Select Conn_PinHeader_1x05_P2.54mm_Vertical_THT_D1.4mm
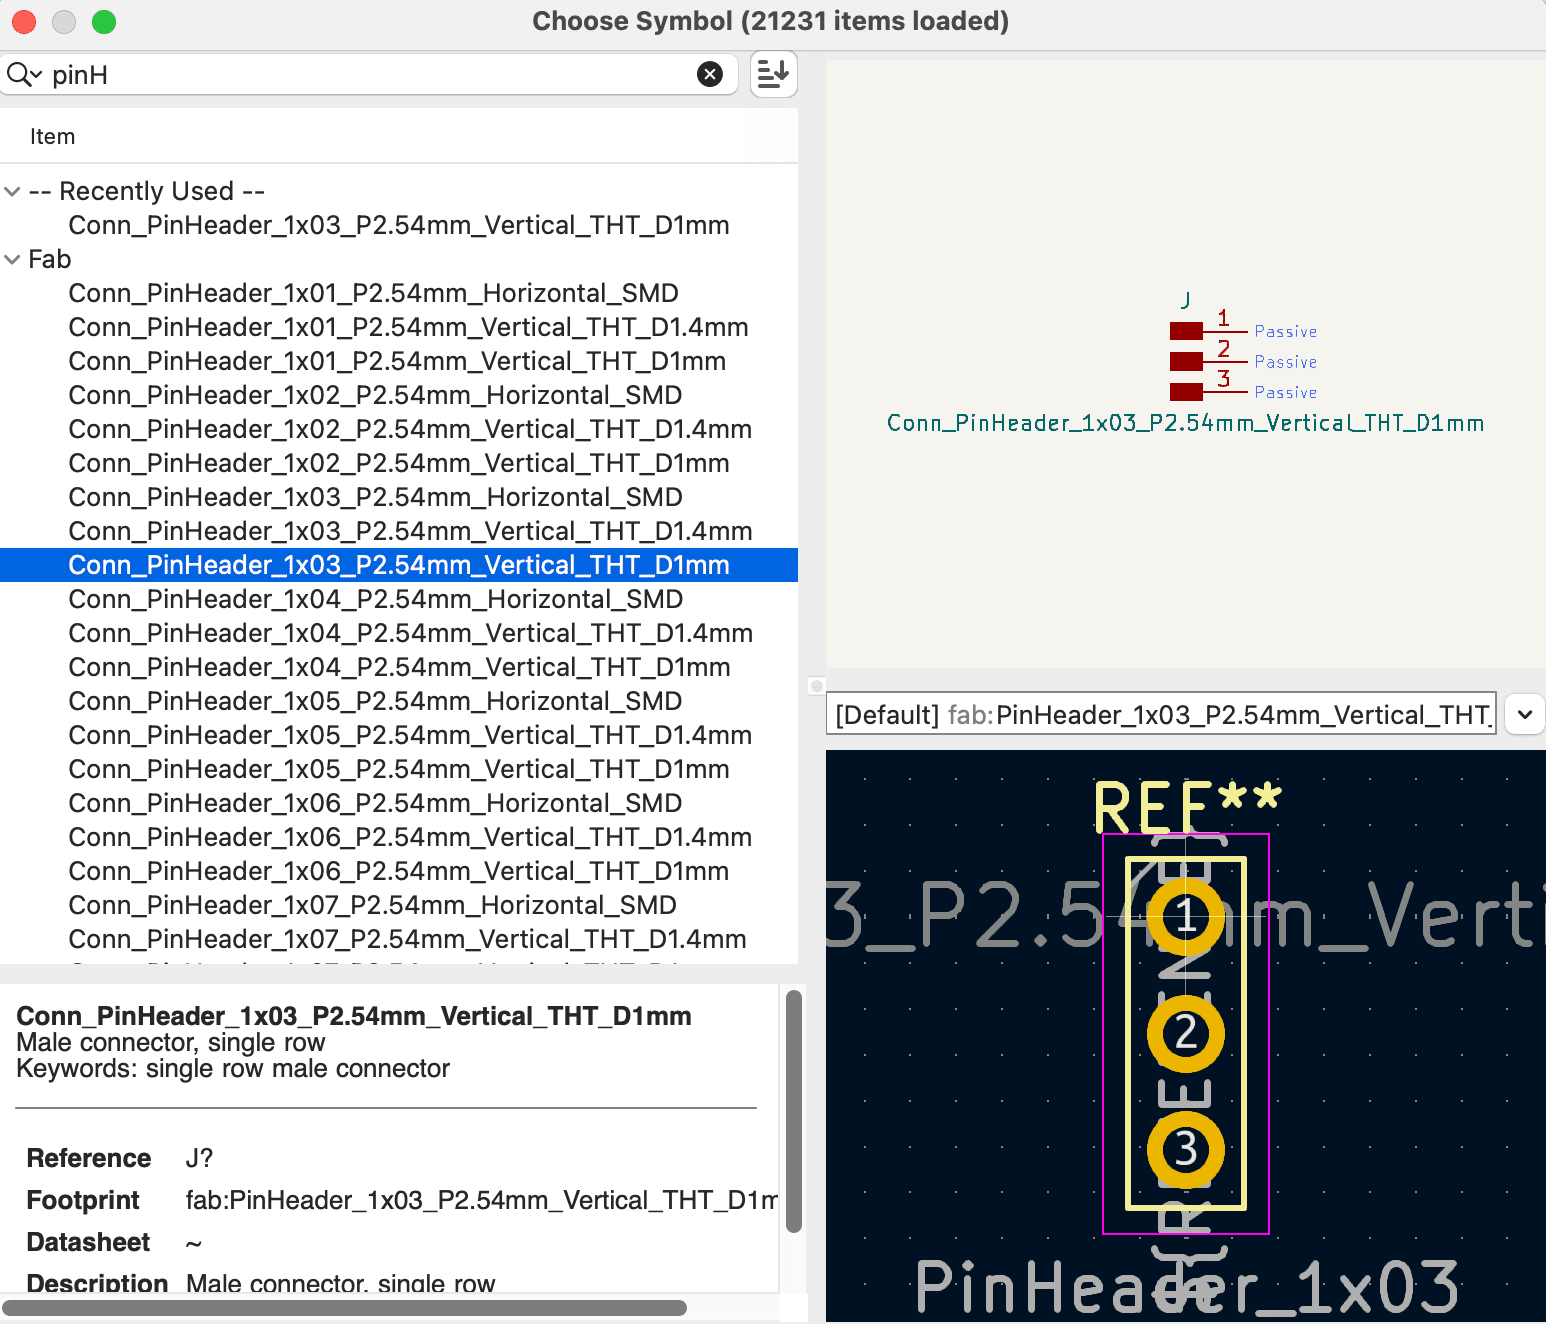1546x1324 pixels. point(410,735)
